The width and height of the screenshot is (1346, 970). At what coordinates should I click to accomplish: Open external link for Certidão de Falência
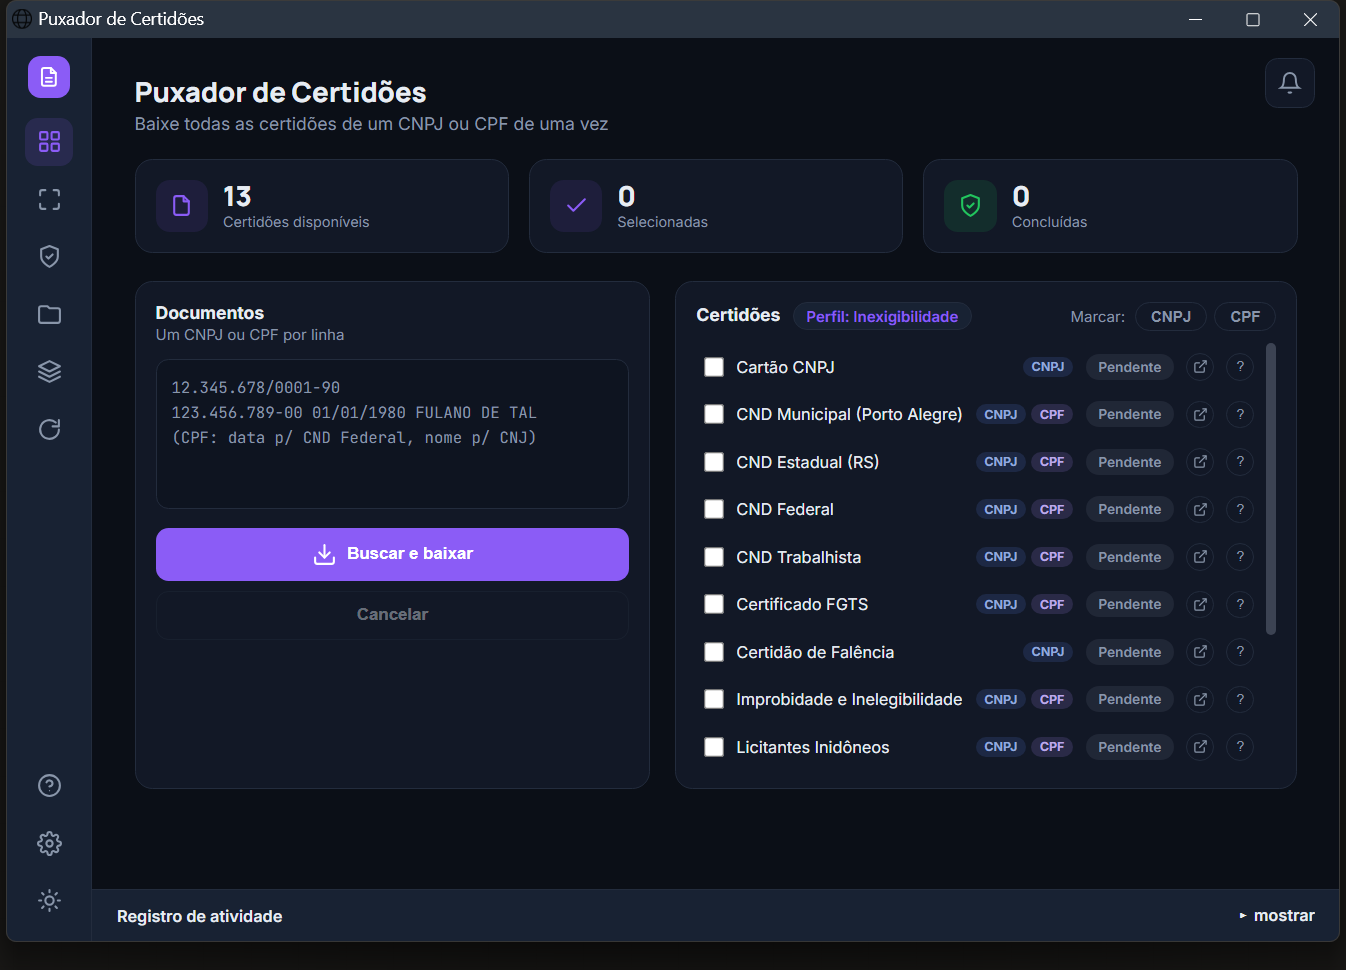coord(1200,652)
